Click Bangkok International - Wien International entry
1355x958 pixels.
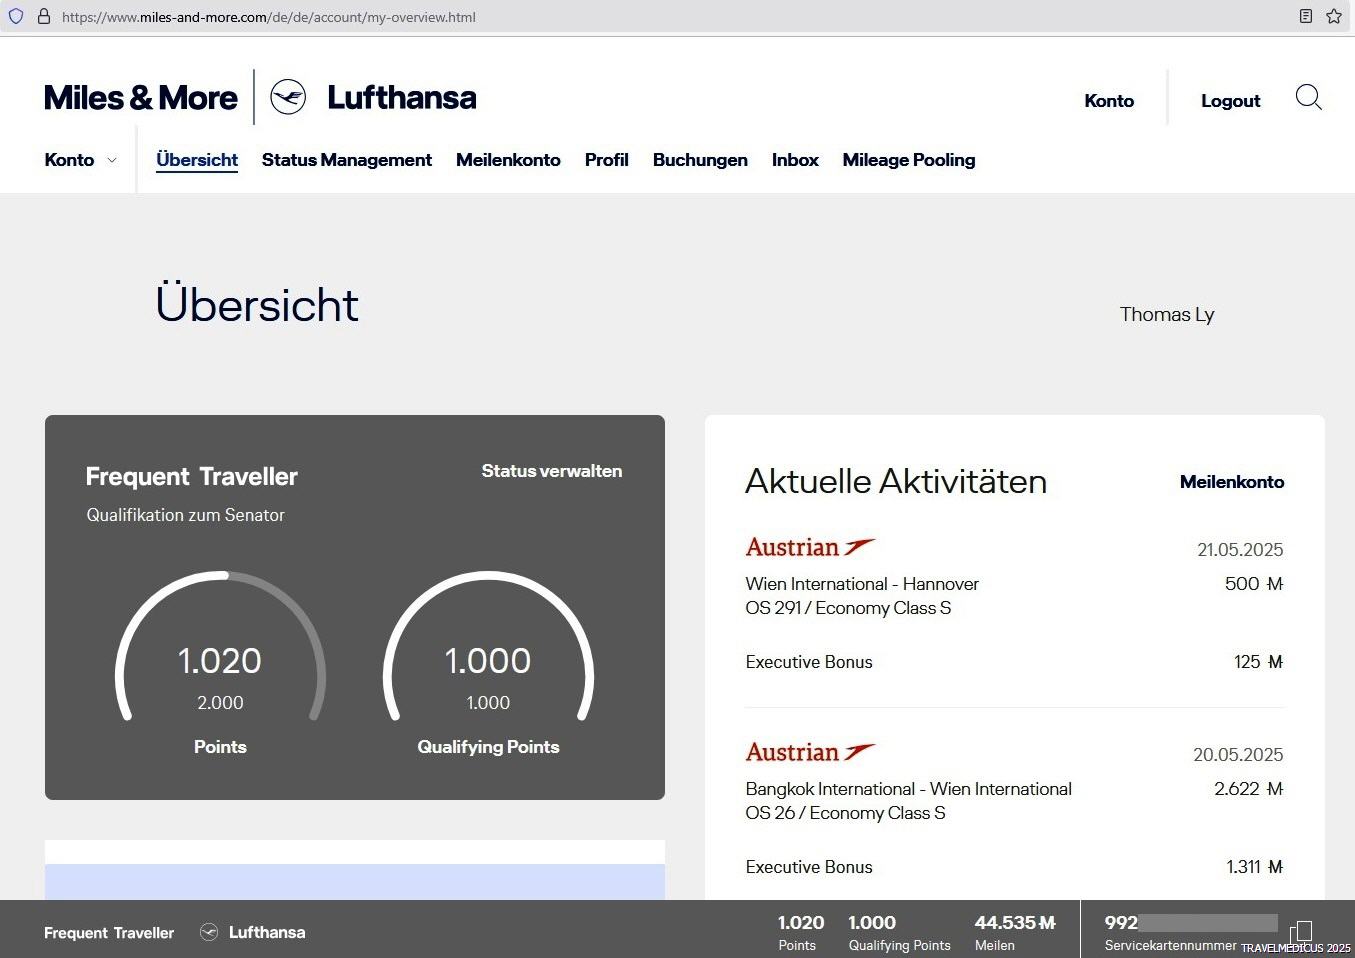click(x=909, y=789)
